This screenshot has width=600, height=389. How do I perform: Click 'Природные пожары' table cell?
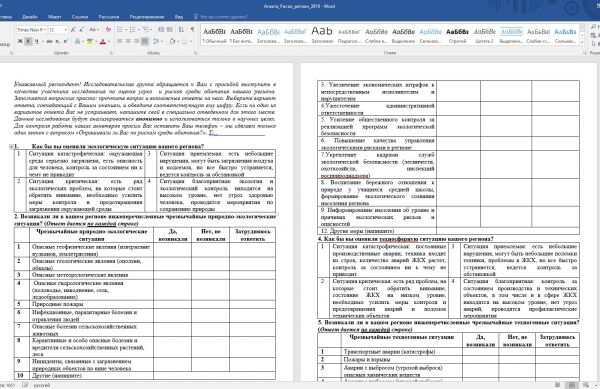coord(92,304)
